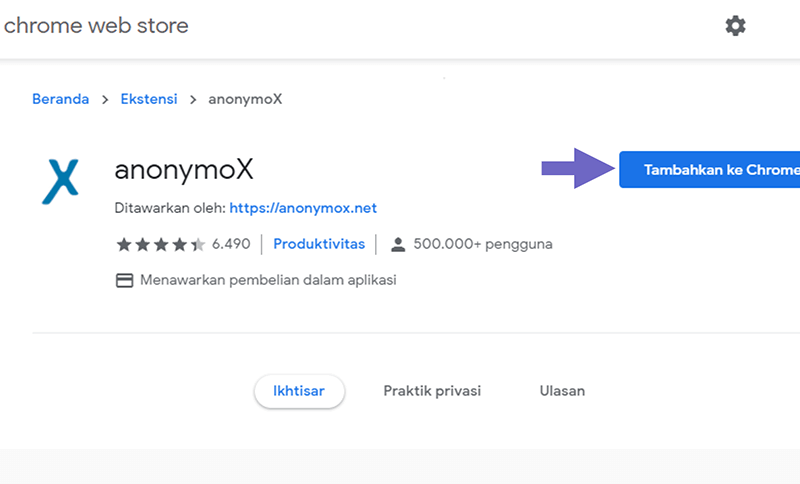The width and height of the screenshot is (800, 484).
Task: Click the Ditawarkan oleh label
Action: click(170, 208)
